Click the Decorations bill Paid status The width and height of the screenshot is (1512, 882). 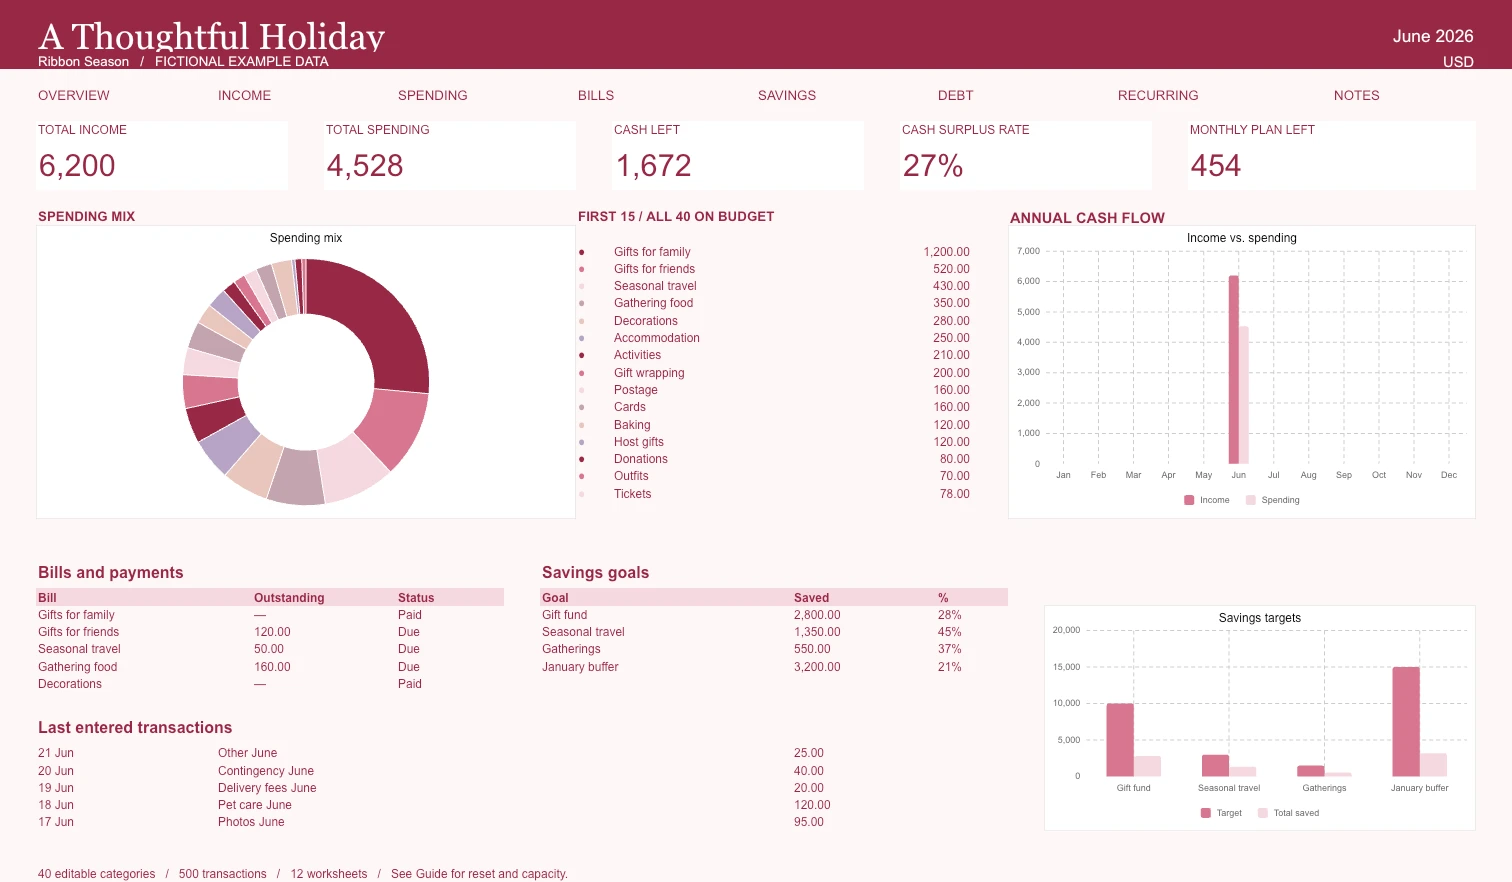(410, 684)
